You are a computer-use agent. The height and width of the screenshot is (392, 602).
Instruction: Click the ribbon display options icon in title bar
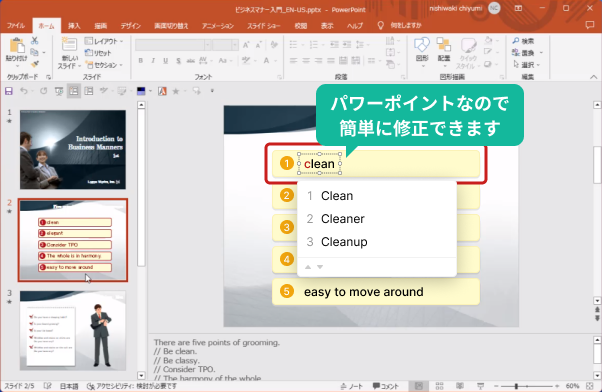[x=518, y=8]
